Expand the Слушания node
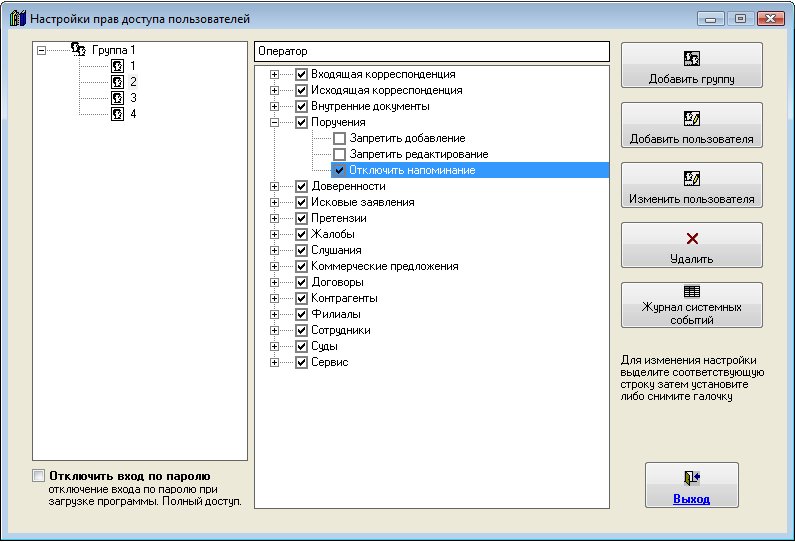 point(274,250)
